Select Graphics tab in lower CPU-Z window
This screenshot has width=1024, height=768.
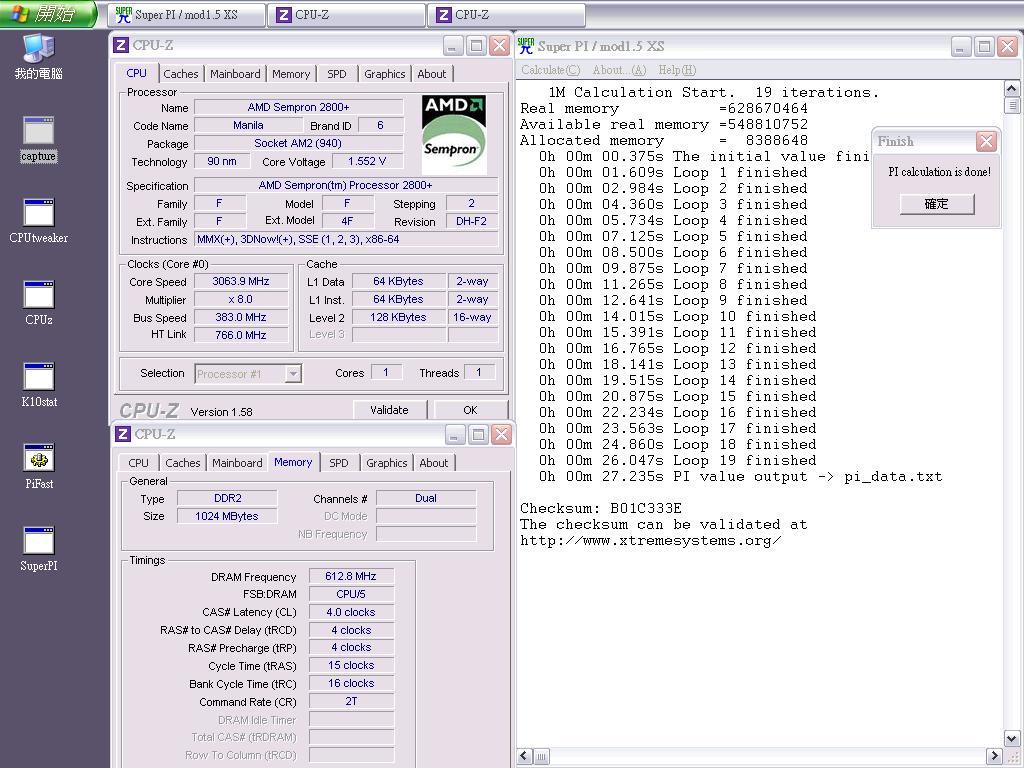(x=387, y=462)
